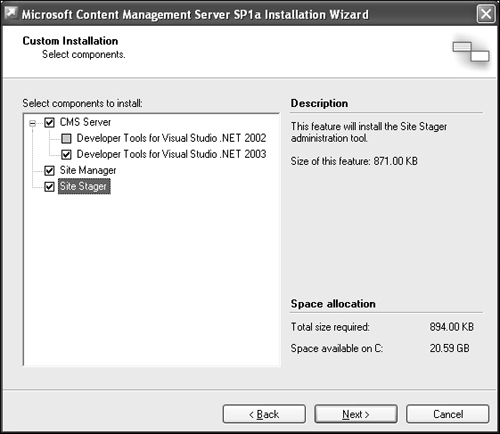Image resolution: width=500 pixels, height=434 pixels.
Task: Close the Installation Wizard window
Action: (486, 14)
